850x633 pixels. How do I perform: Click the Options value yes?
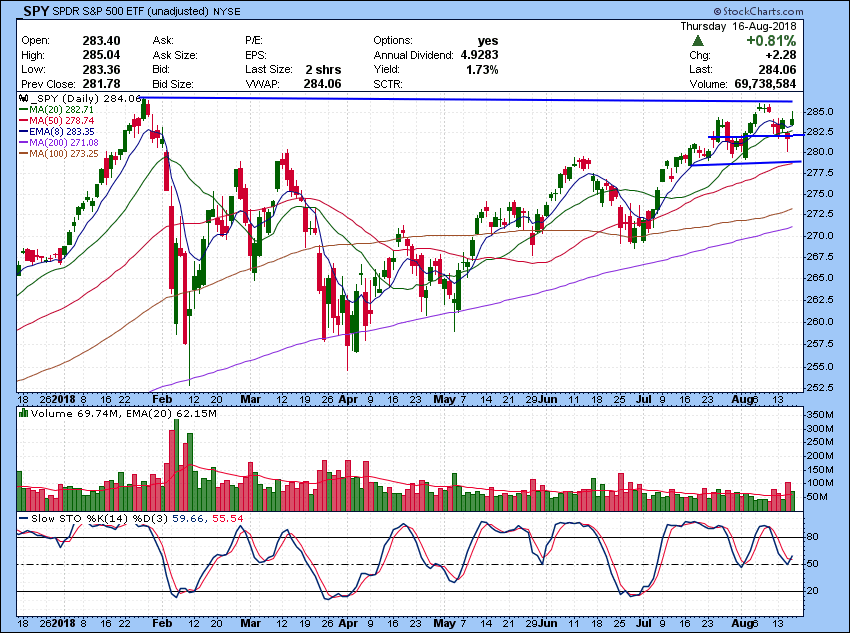coord(488,41)
